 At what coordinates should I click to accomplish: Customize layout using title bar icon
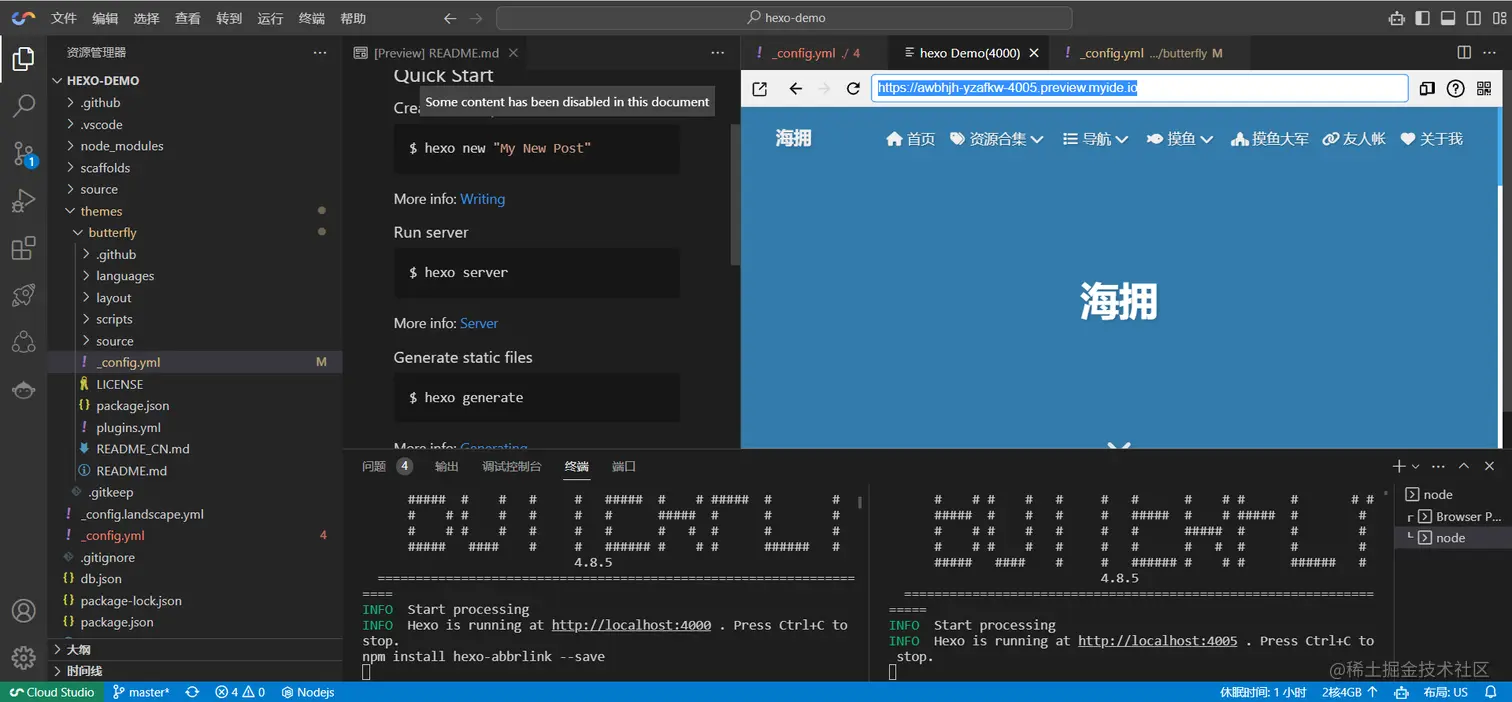1498,18
